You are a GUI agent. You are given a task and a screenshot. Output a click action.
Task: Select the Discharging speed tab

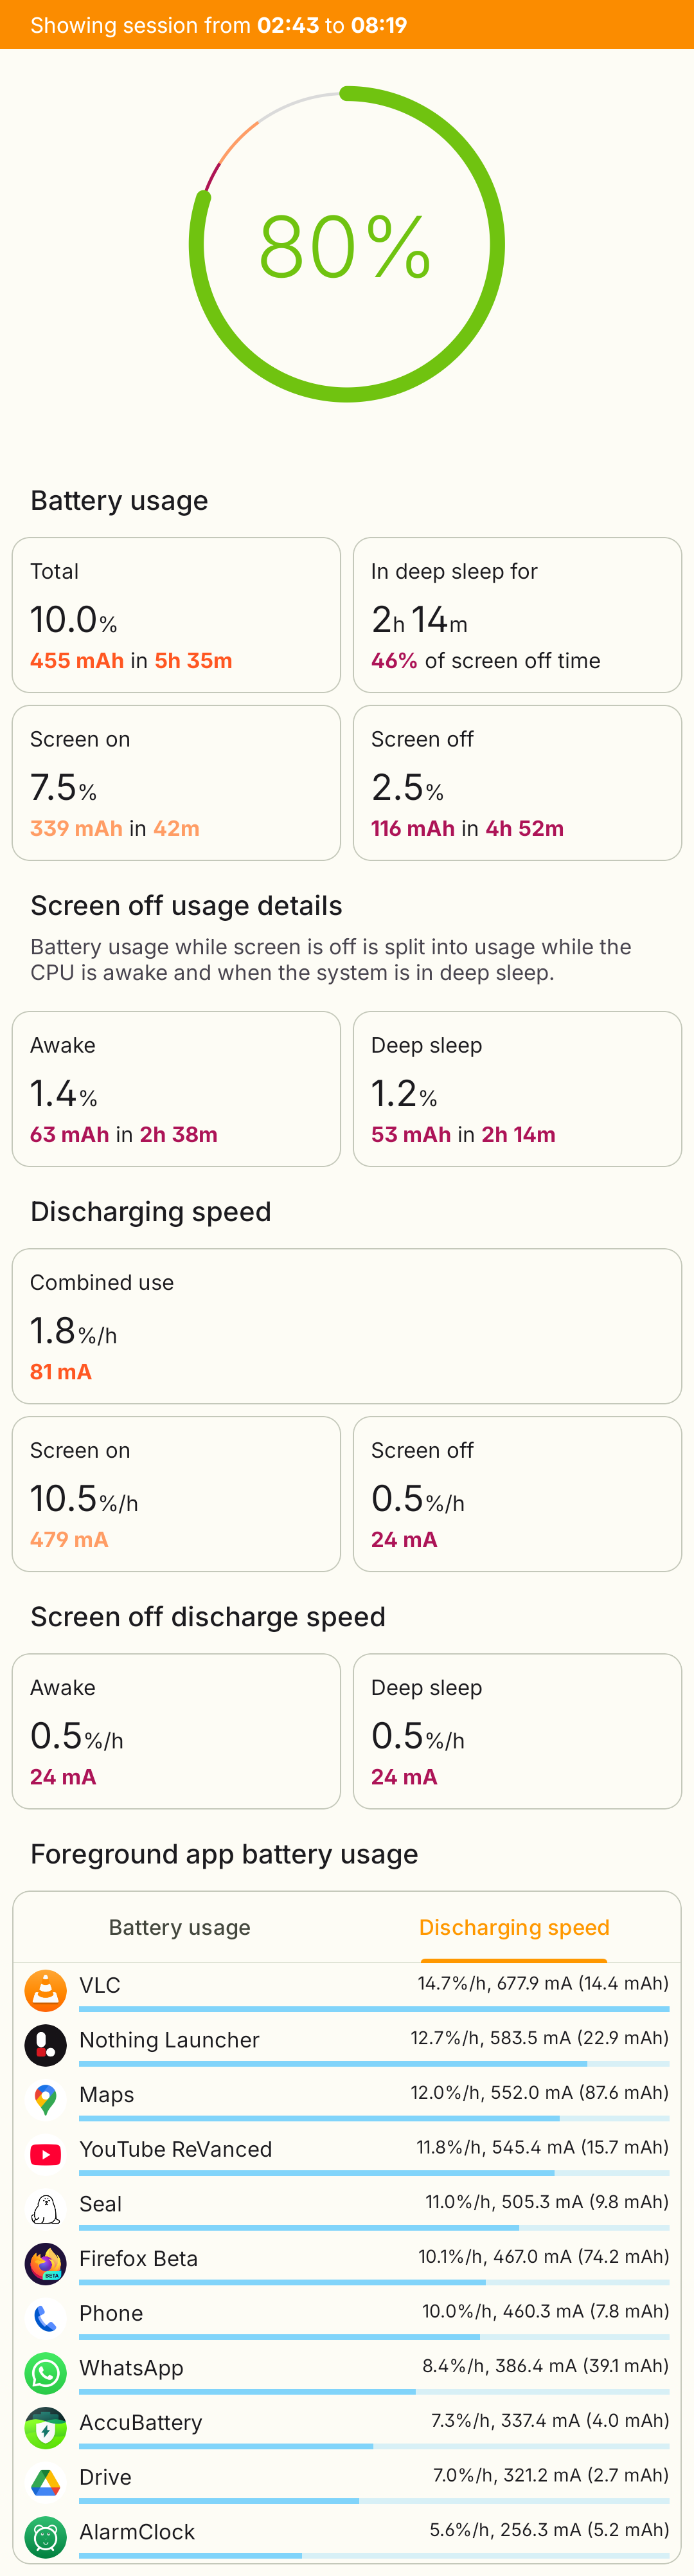coord(514,1927)
